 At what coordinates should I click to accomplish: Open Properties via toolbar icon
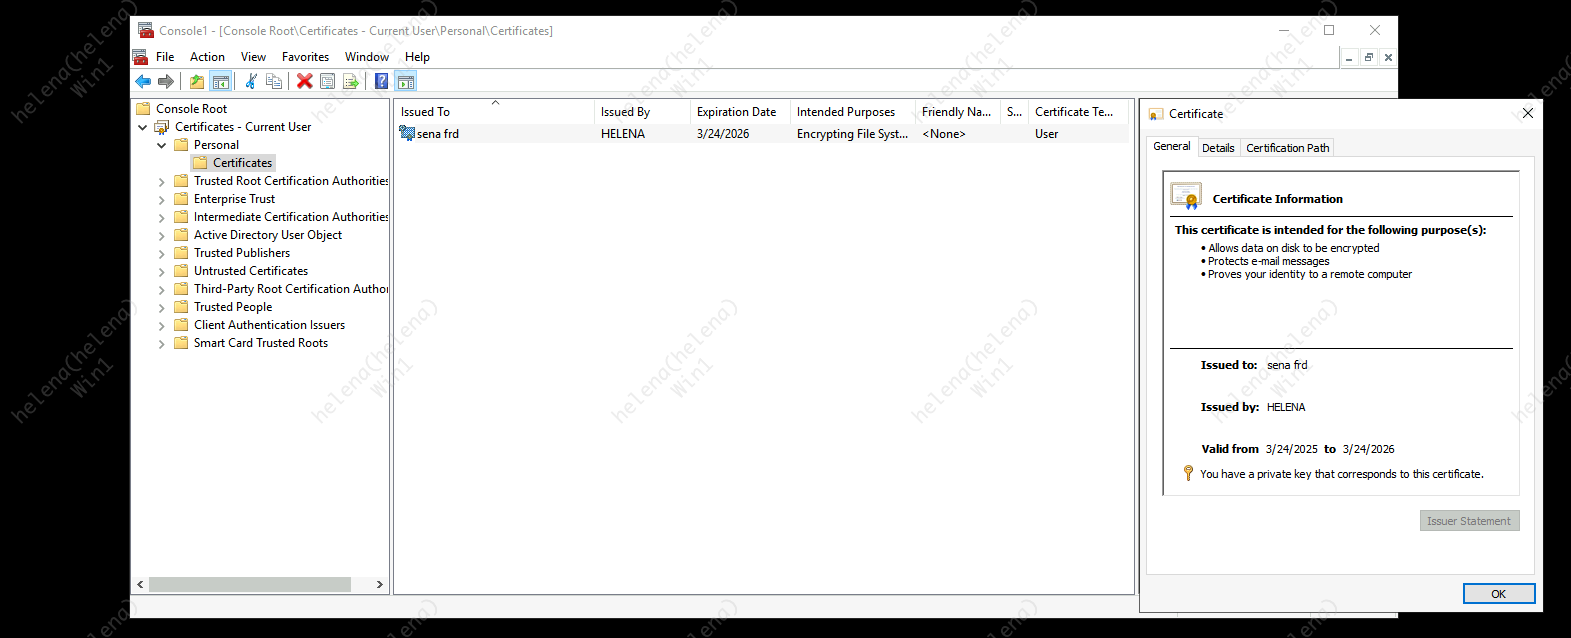pyautogui.click(x=327, y=82)
